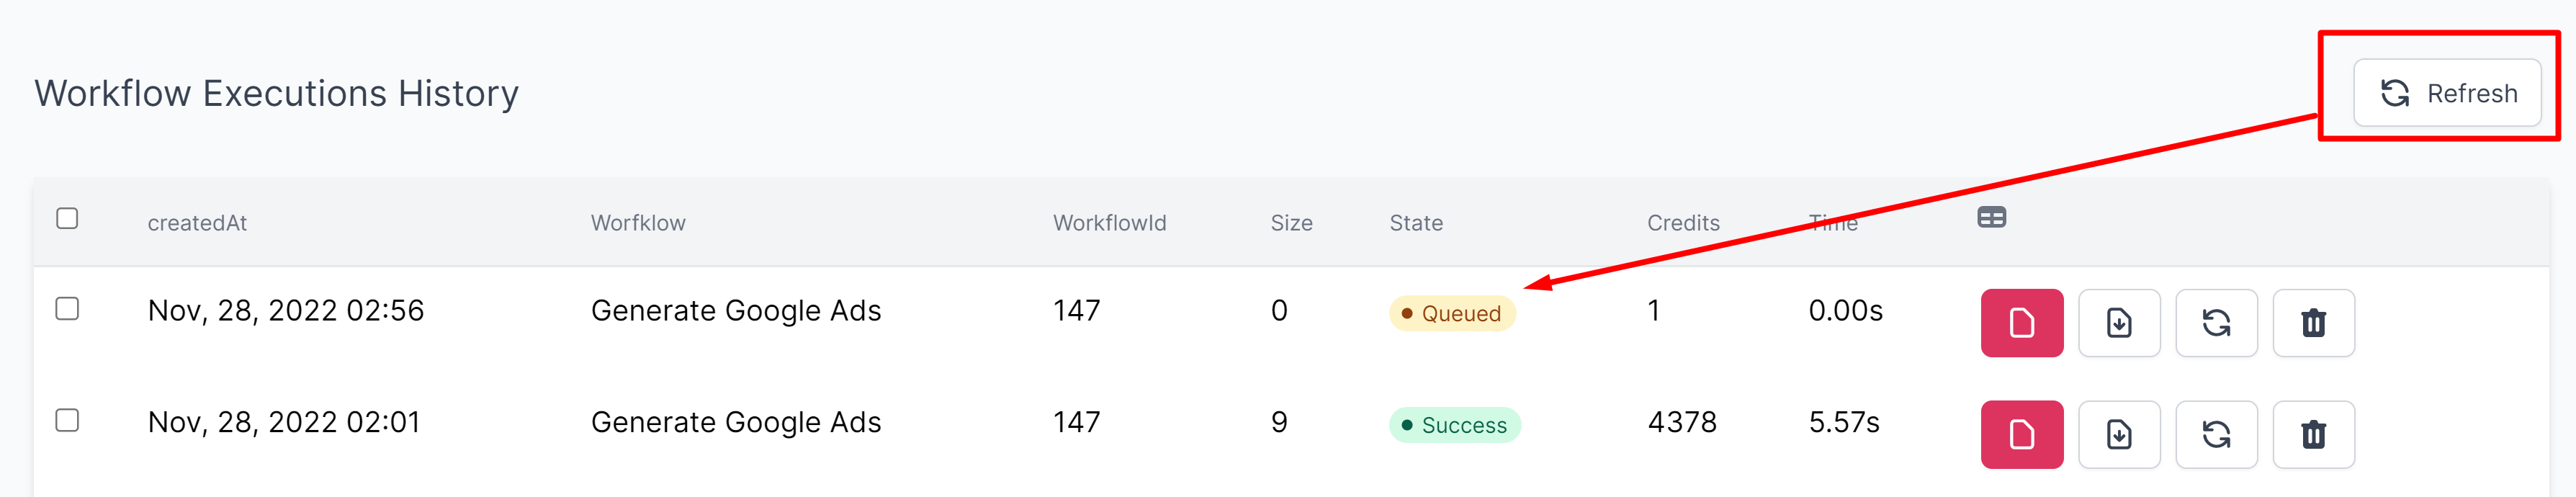Click the Queued status badge
The height and width of the screenshot is (497, 2576).
1451,314
